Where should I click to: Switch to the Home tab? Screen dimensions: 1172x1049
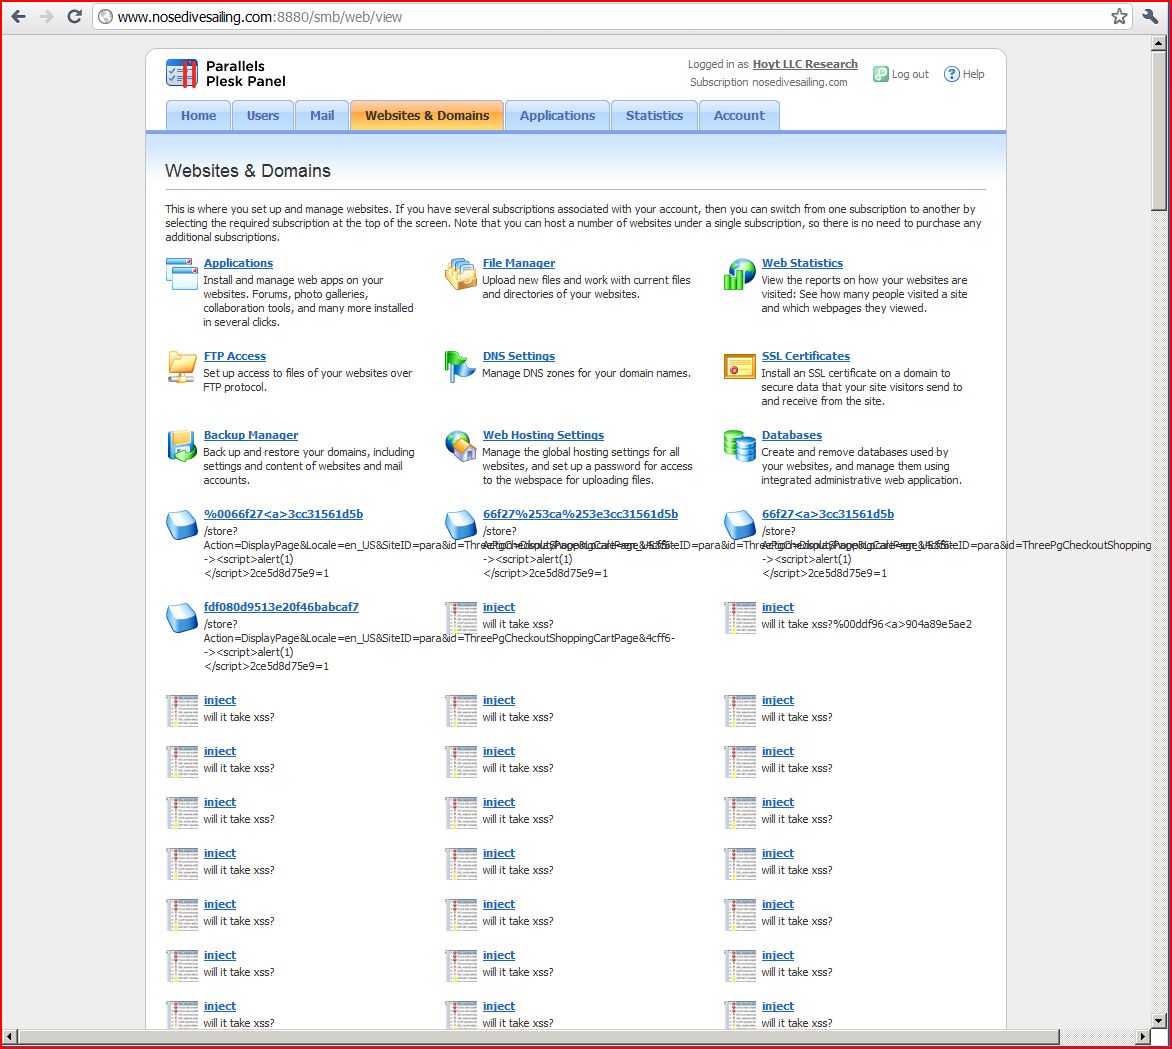(198, 116)
